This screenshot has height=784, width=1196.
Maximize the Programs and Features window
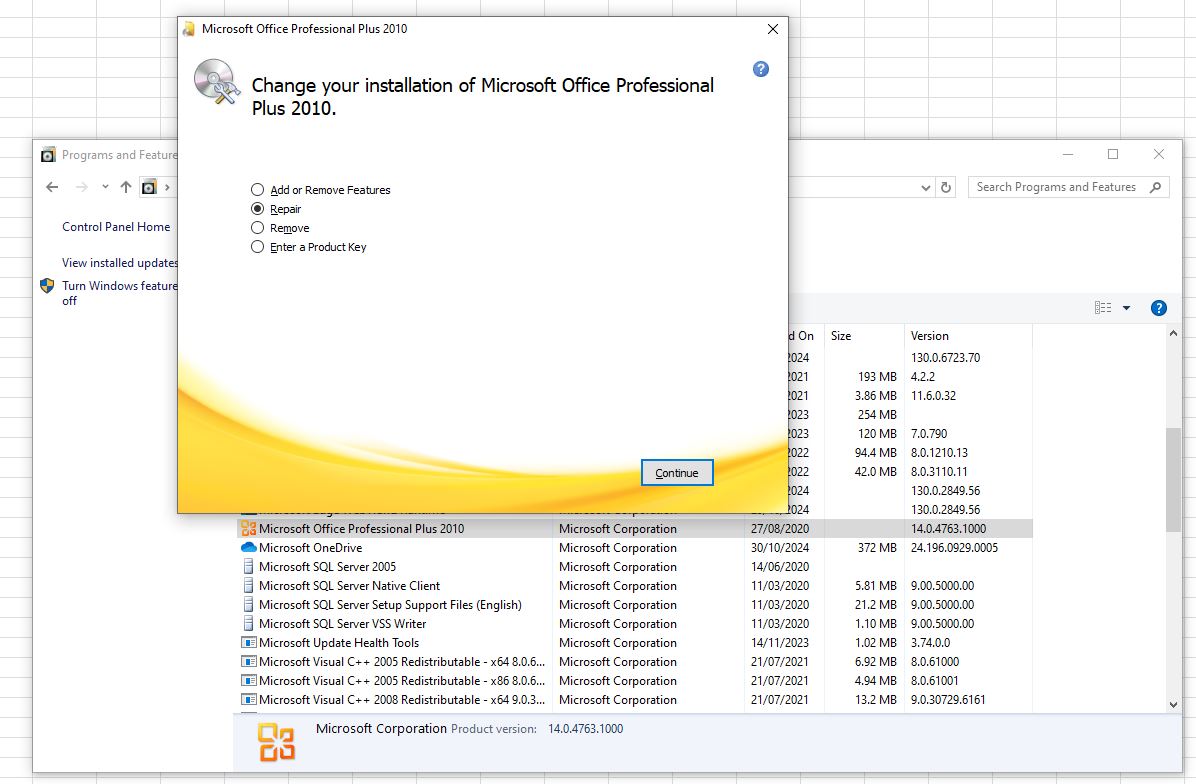pyautogui.click(x=1113, y=154)
